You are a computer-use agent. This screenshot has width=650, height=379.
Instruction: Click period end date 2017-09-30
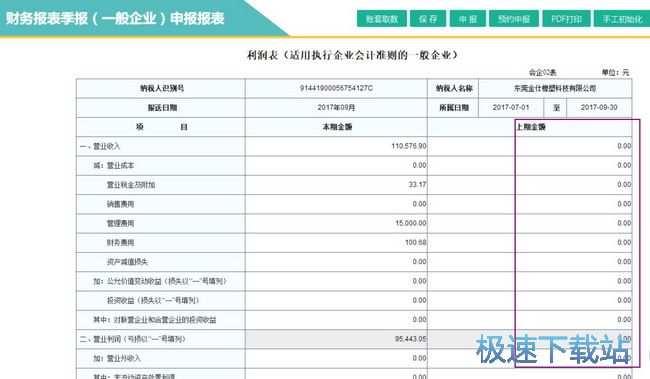pos(599,107)
